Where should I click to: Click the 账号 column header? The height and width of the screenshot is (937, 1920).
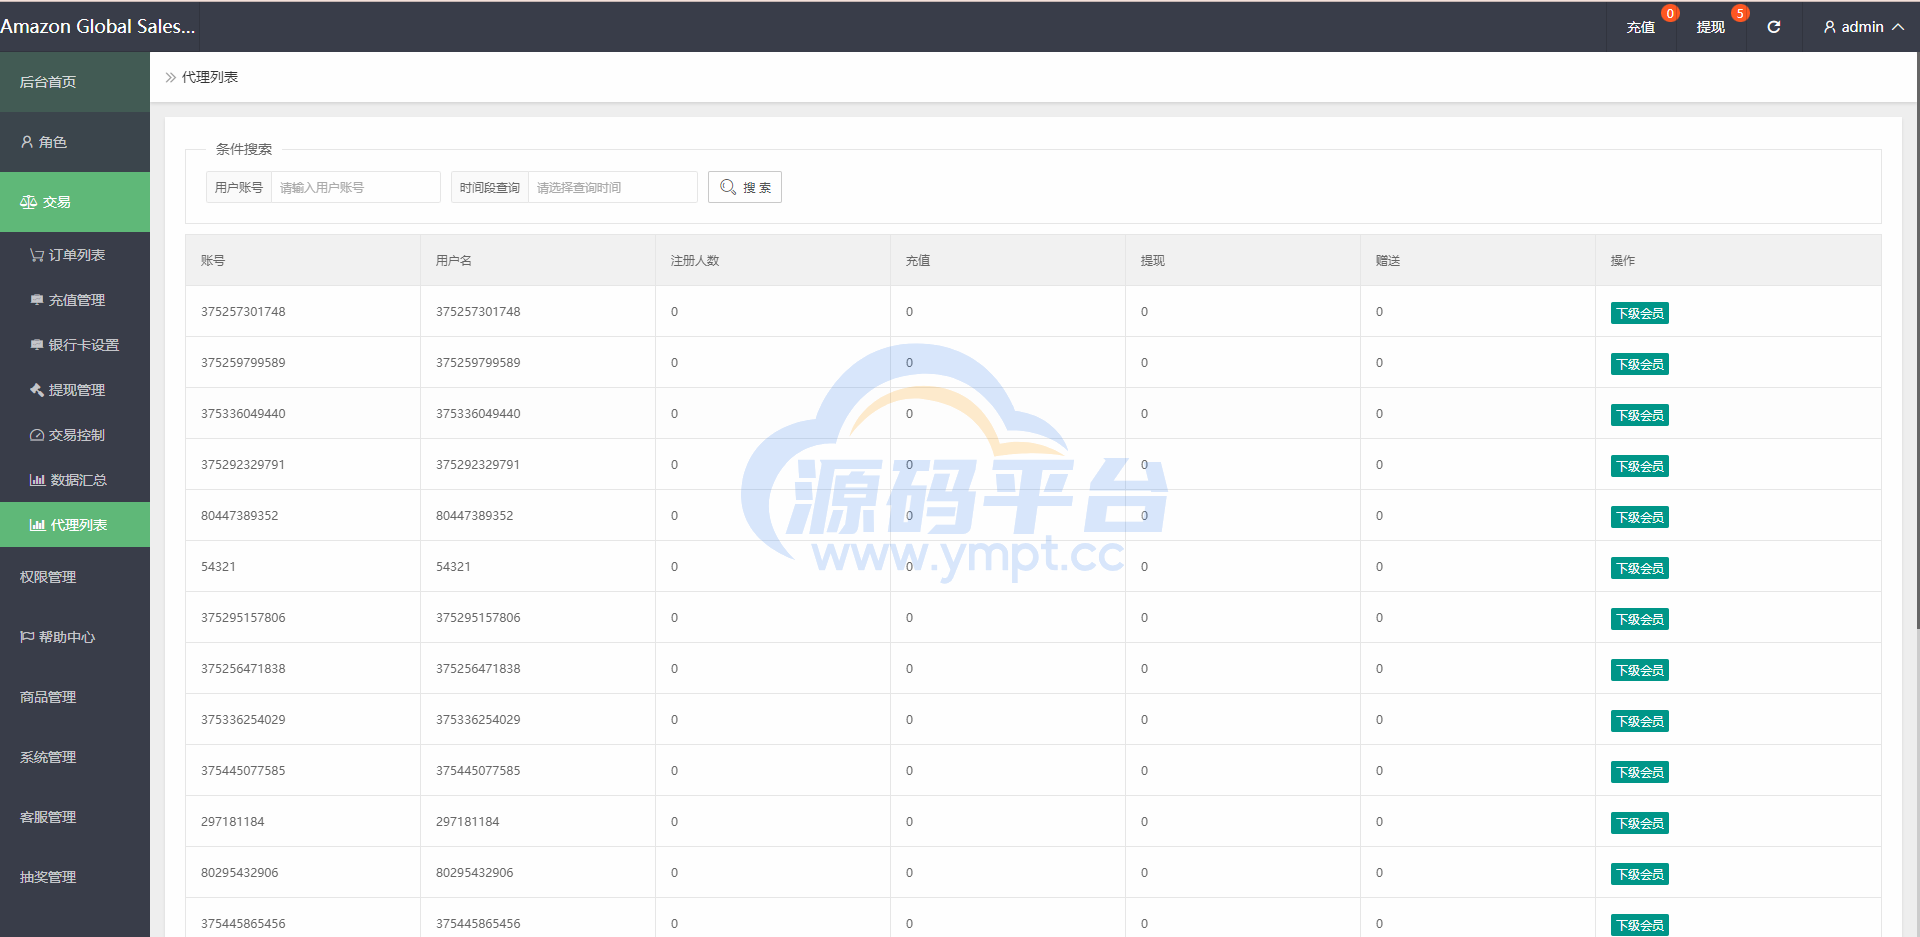point(303,260)
